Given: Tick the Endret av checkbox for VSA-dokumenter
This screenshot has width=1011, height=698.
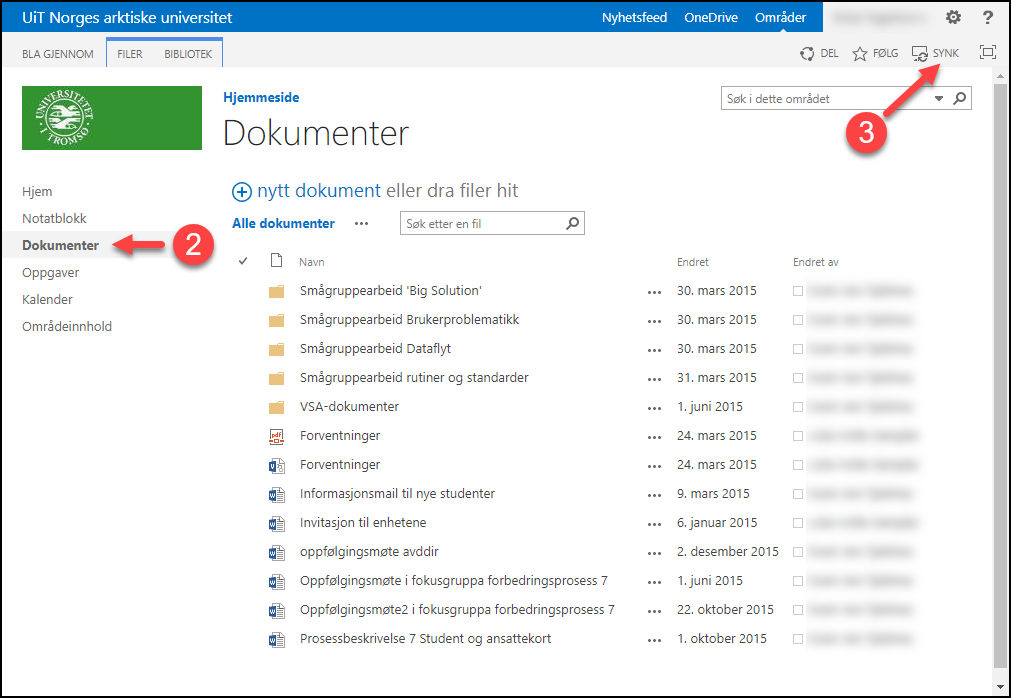Looking at the screenshot, I should (797, 407).
